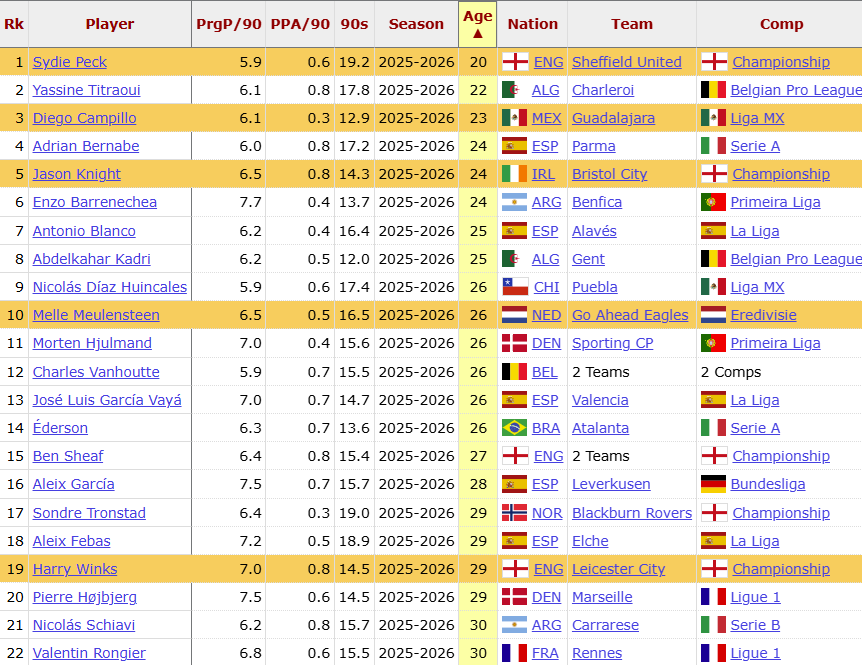Click Argentina flag in Barrenechea row
Image resolution: width=862 pixels, height=665 pixels.
pyautogui.click(x=515, y=202)
